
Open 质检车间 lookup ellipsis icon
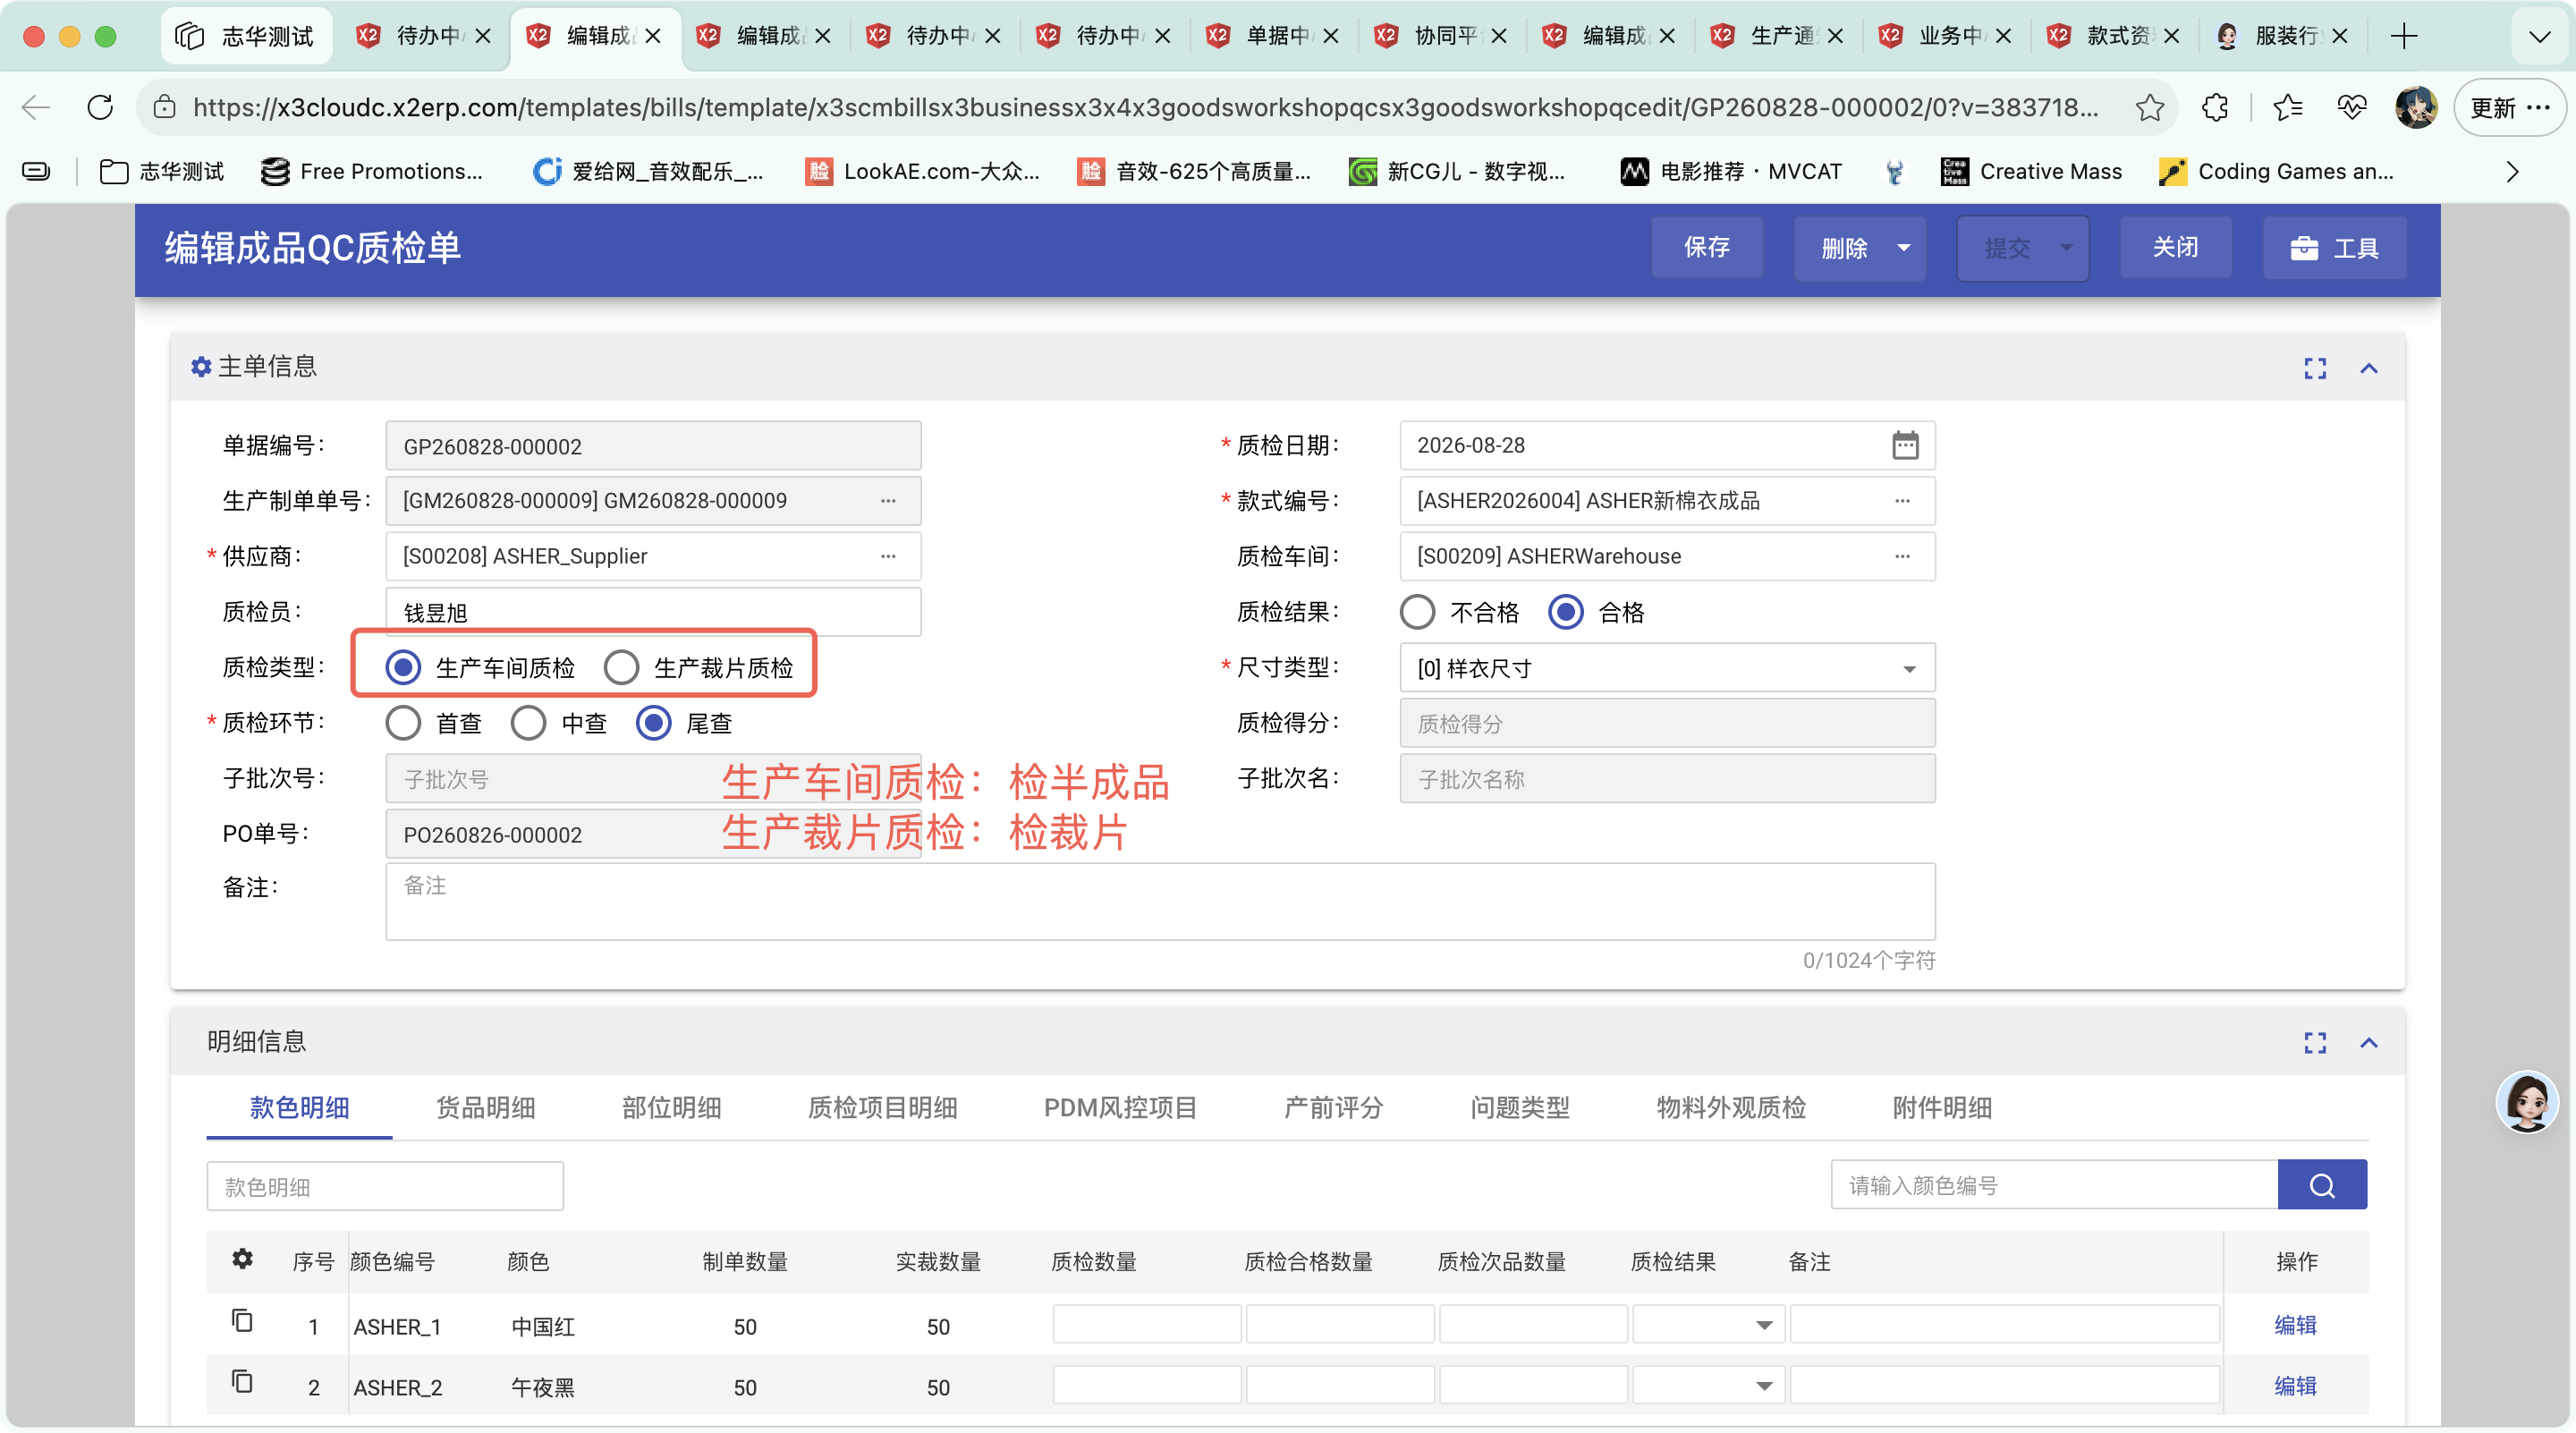tap(1902, 556)
